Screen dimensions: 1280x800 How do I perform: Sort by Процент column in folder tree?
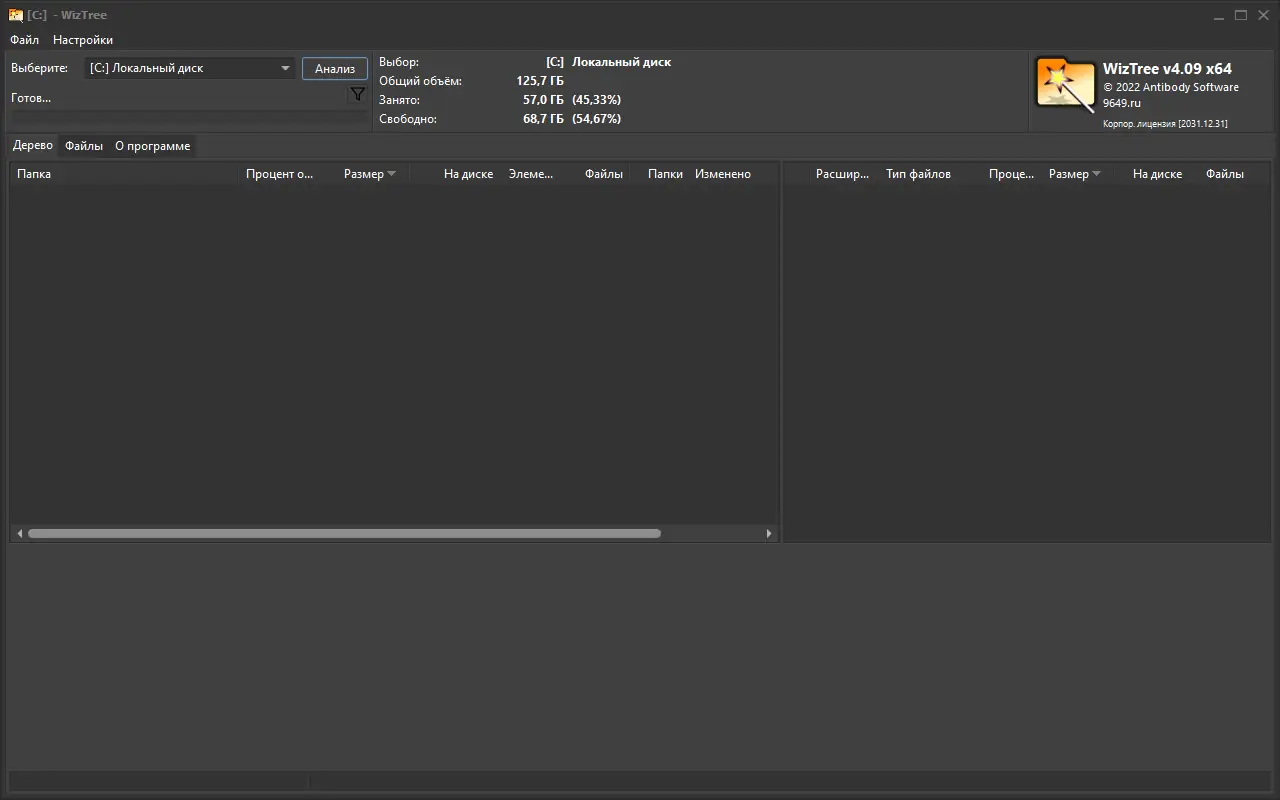(280, 174)
